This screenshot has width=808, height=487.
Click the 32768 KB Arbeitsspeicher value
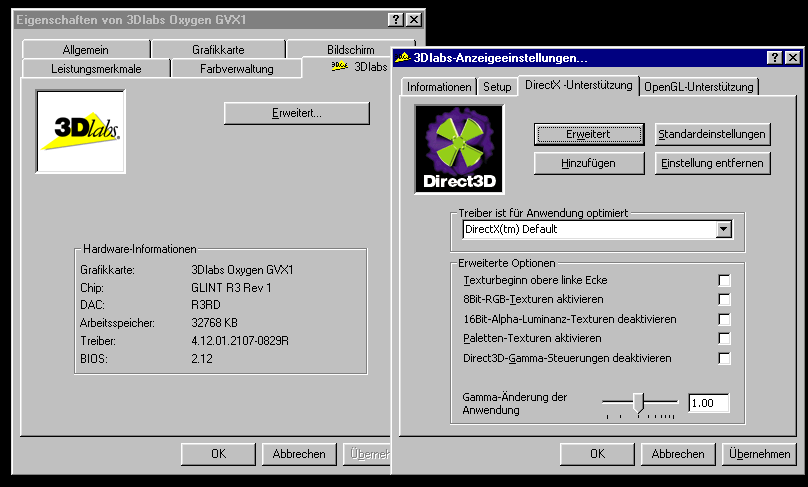pyautogui.click(x=214, y=323)
